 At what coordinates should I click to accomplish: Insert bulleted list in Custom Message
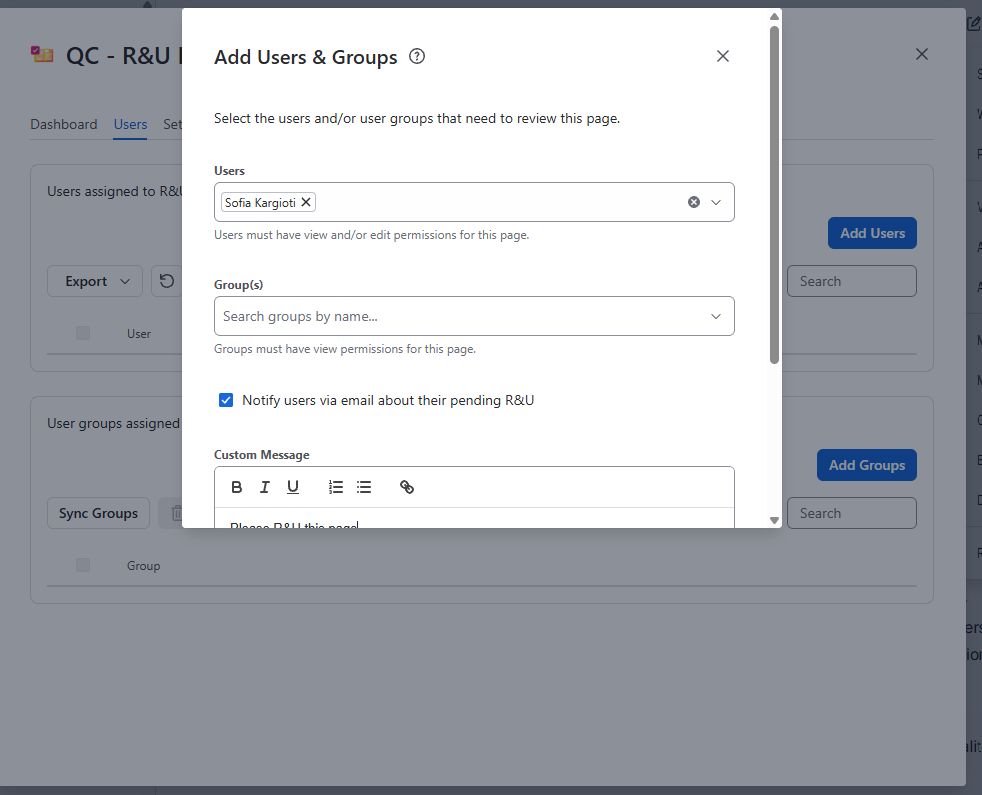364,487
